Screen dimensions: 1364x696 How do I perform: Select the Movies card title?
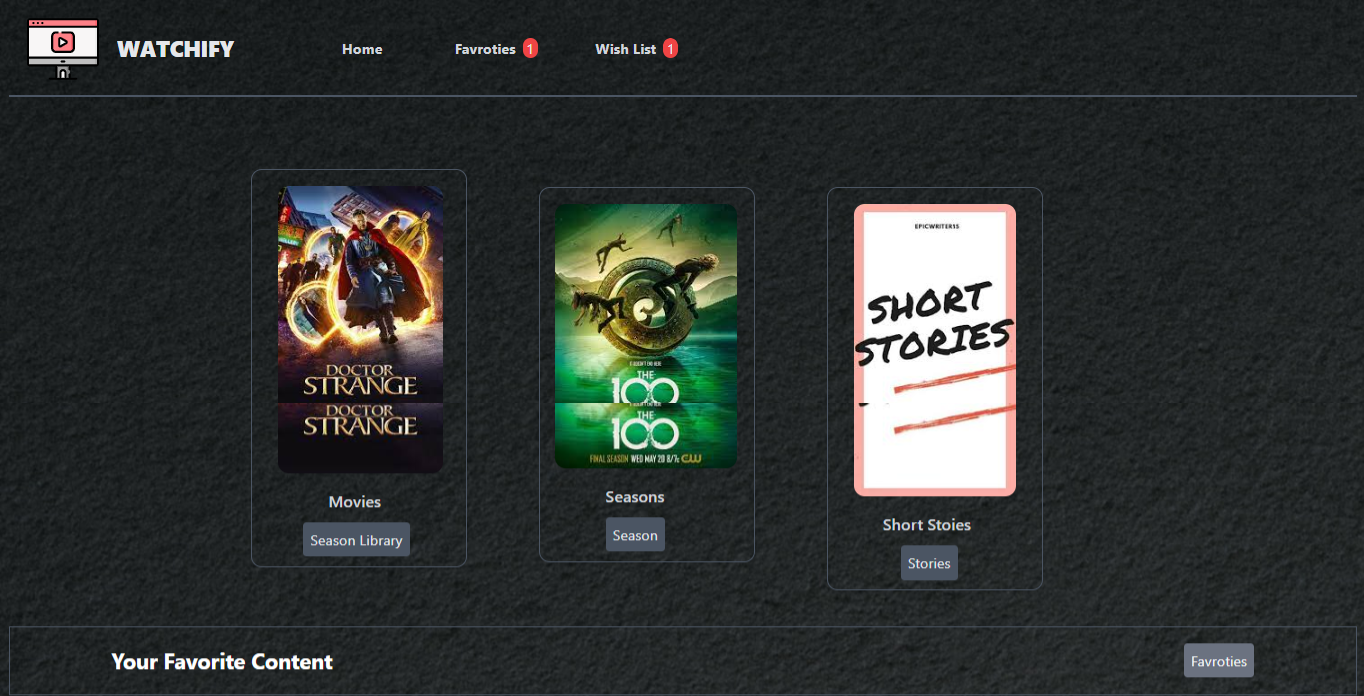click(355, 502)
